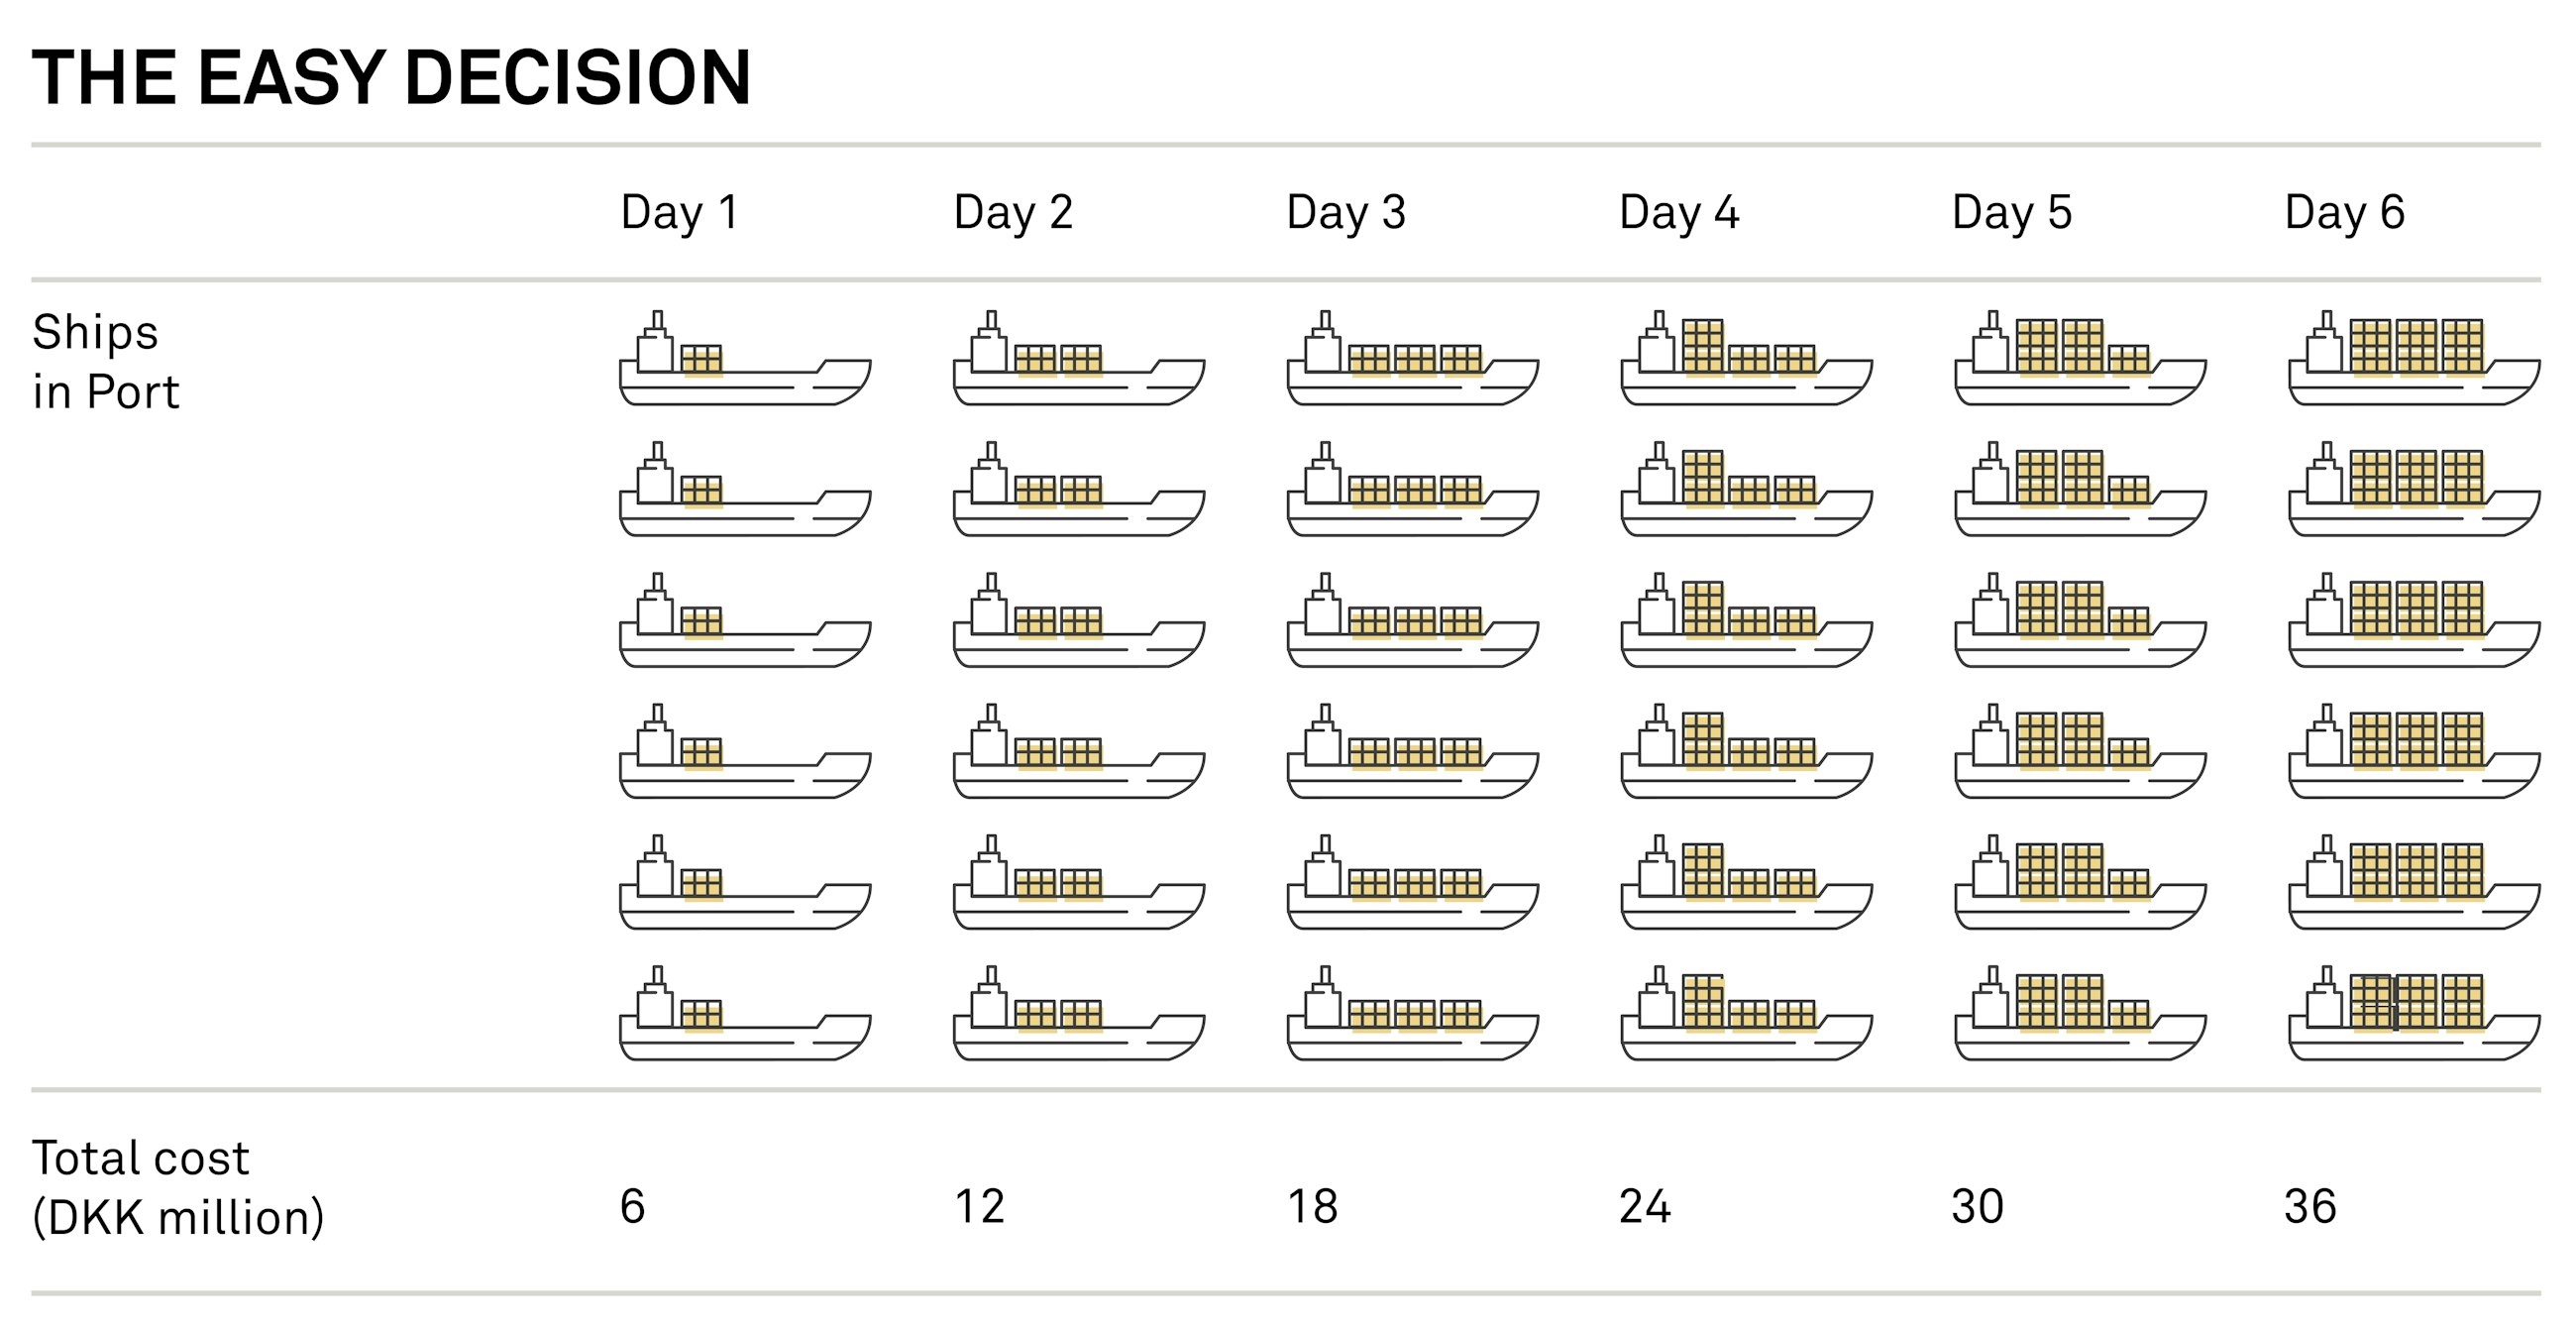Click the "THE EASY DECISION" title
This screenshot has height=1327, width=2576.
click(x=391, y=77)
